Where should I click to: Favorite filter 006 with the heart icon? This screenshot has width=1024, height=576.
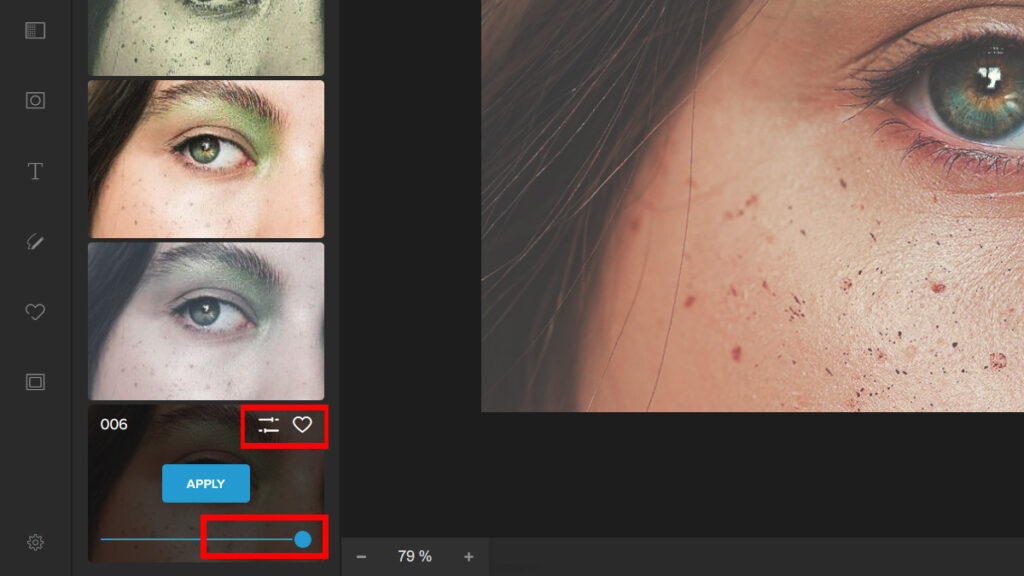[302, 425]
